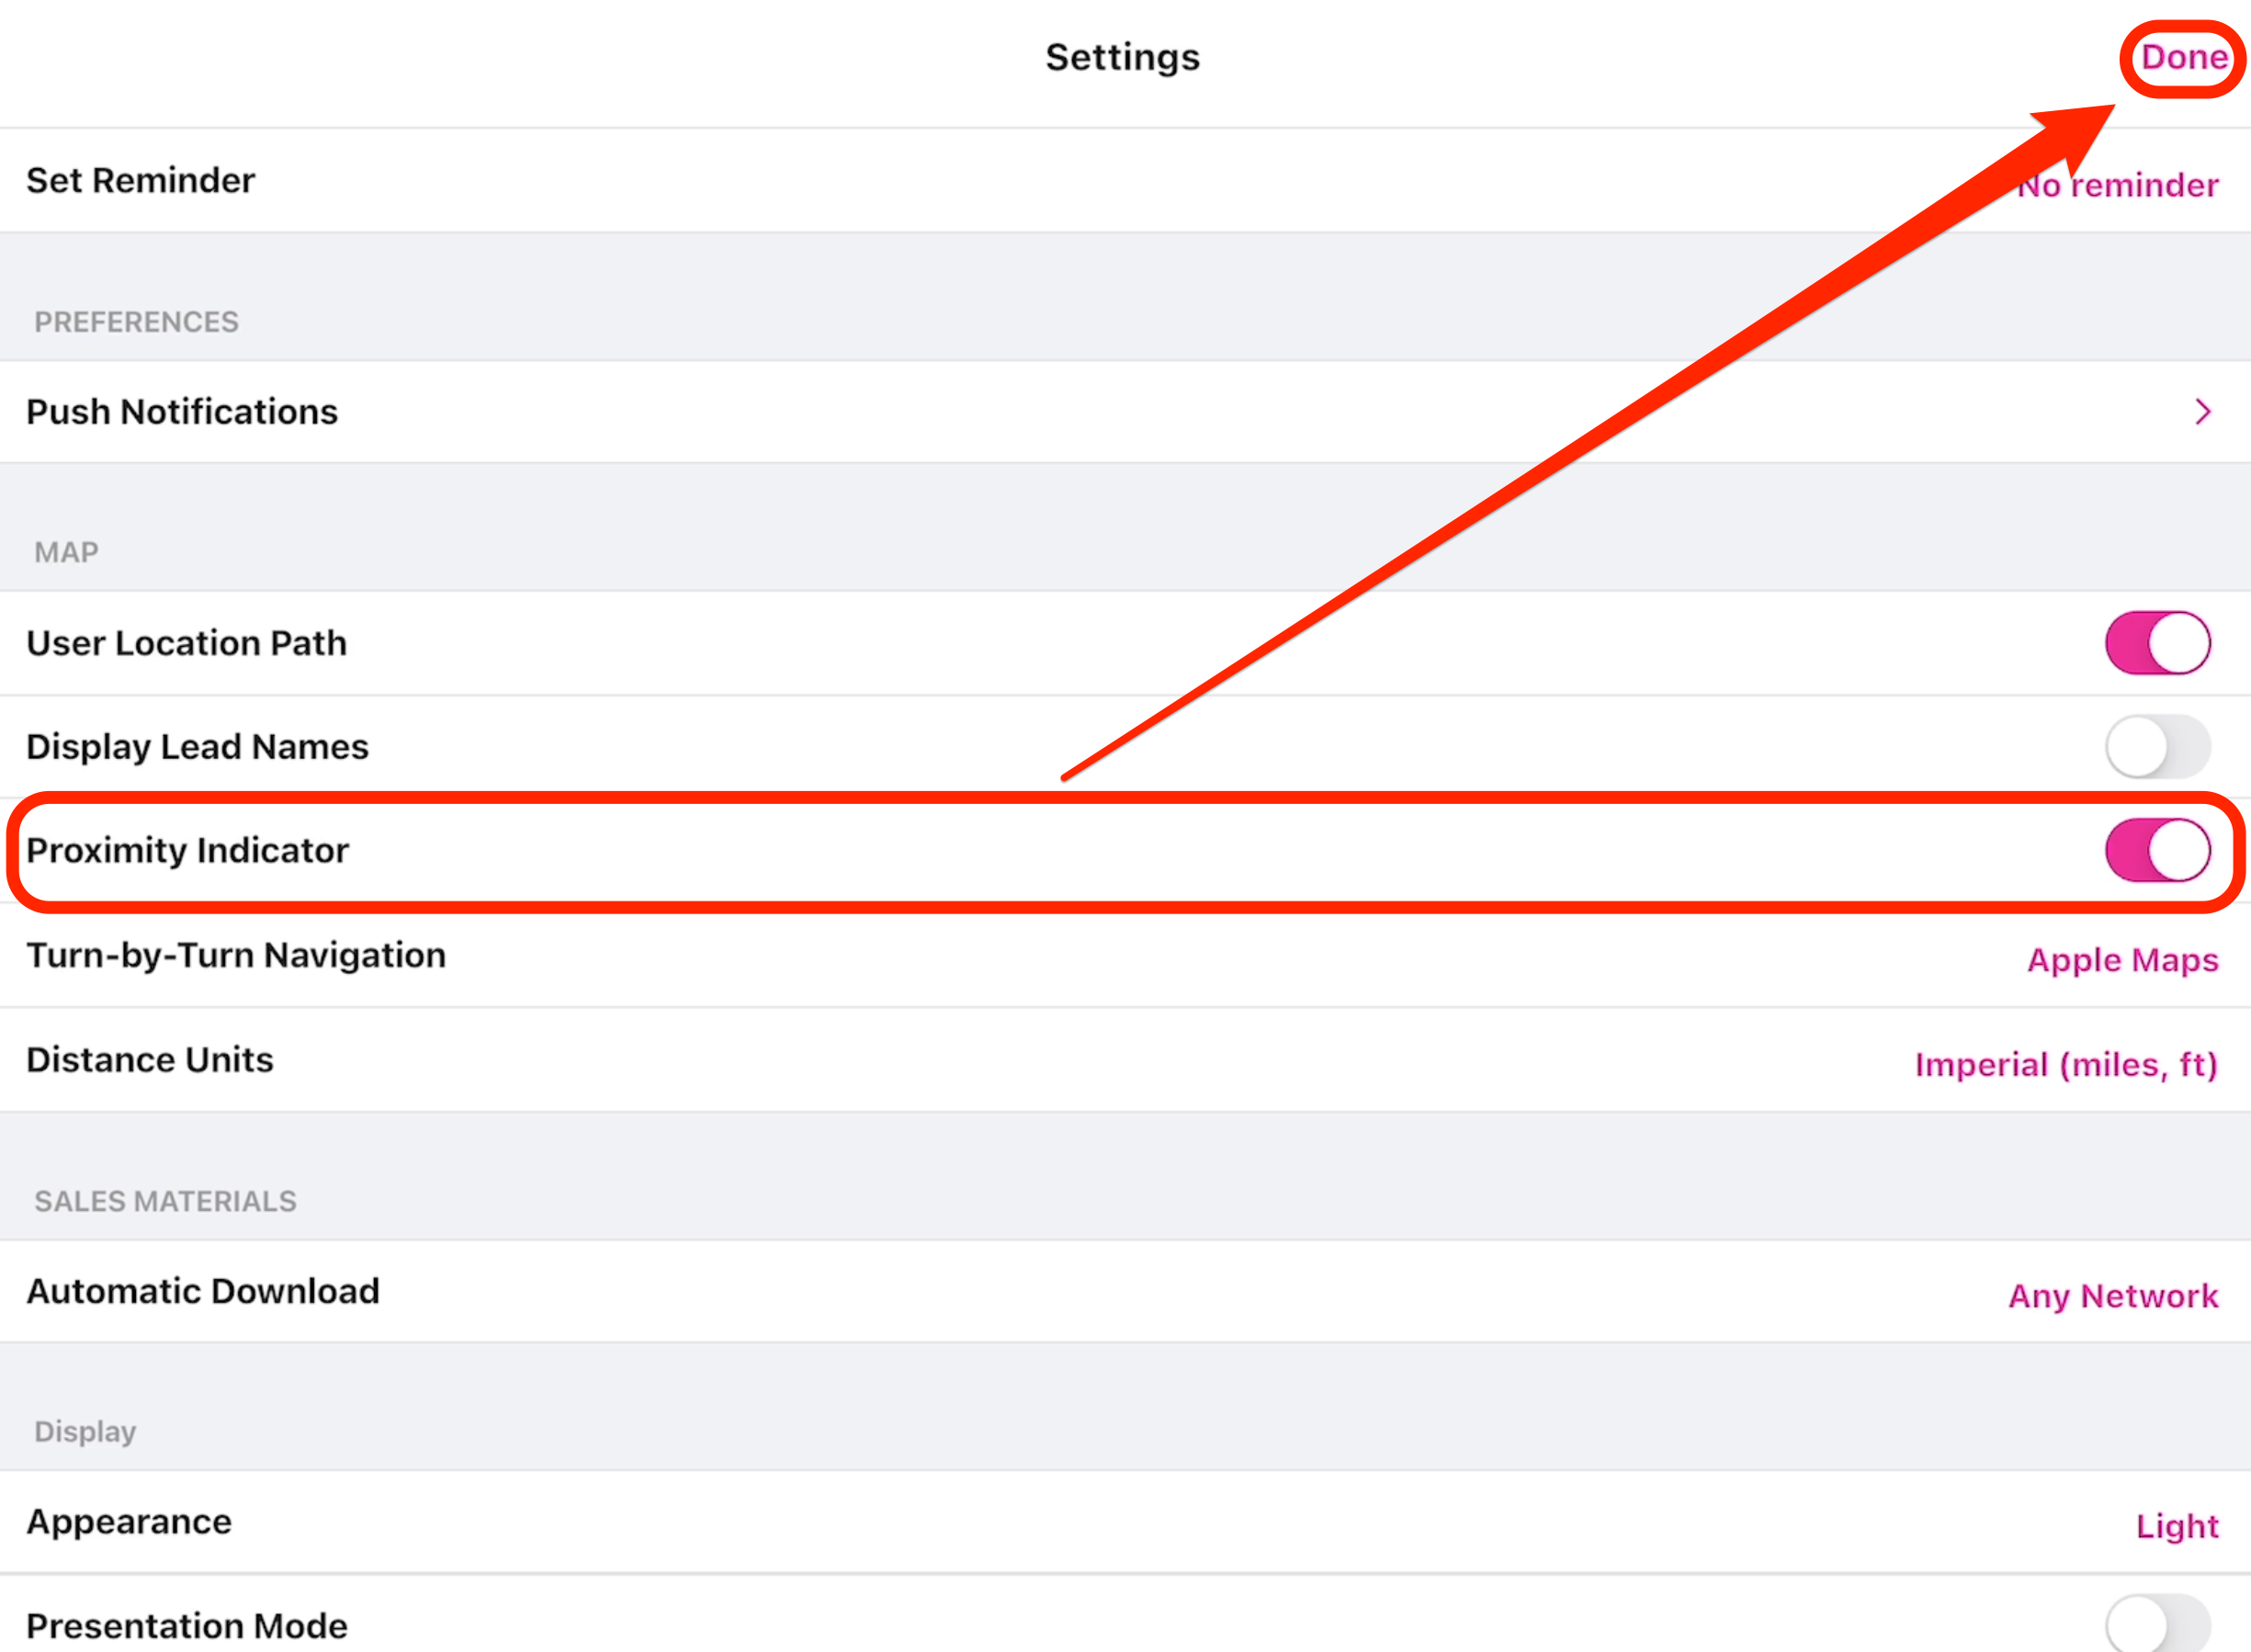Open Push Notifications settings
The height and width of the screenshot is (1652, 2251).
[182, 412]
